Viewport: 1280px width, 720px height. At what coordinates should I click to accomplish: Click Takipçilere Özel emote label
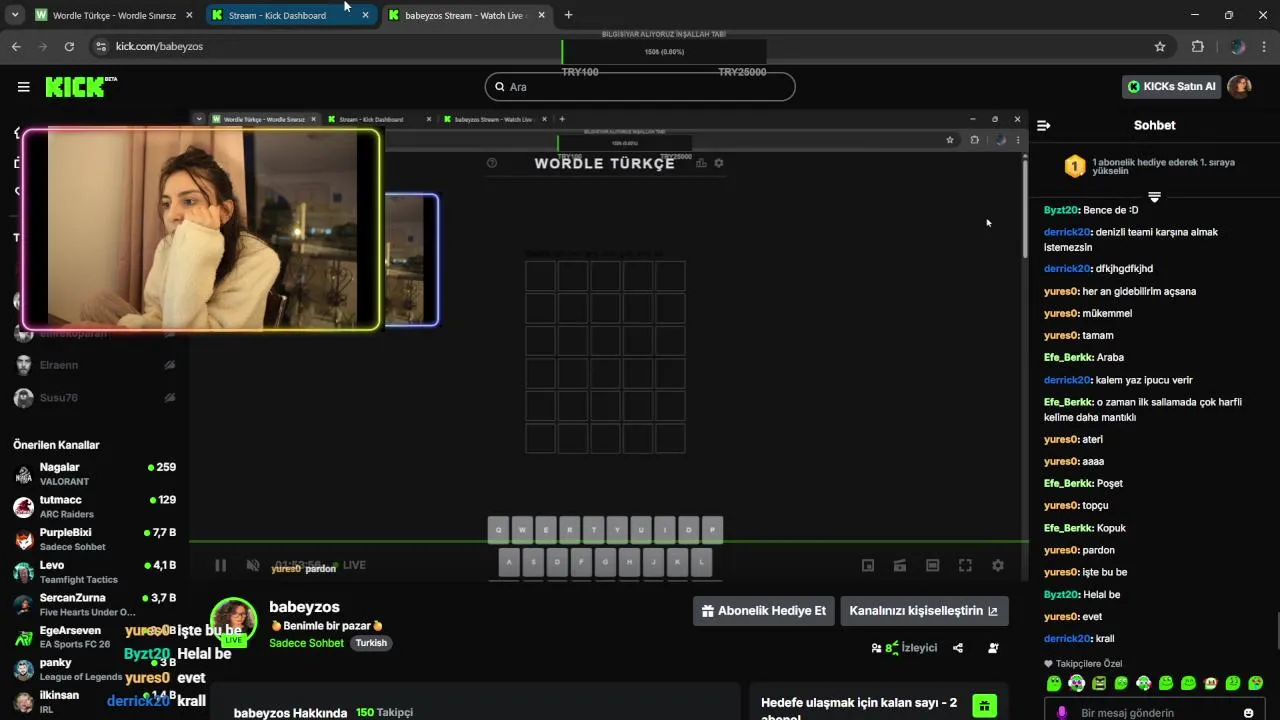[x=1083, y=664]
